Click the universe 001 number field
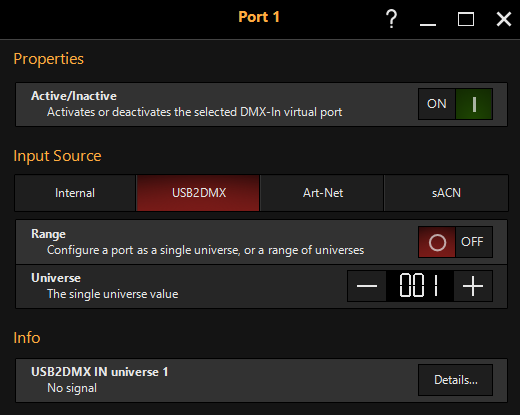Image resolution: width=520 pixels, height=415 pixels. click(x=420, y=286)
